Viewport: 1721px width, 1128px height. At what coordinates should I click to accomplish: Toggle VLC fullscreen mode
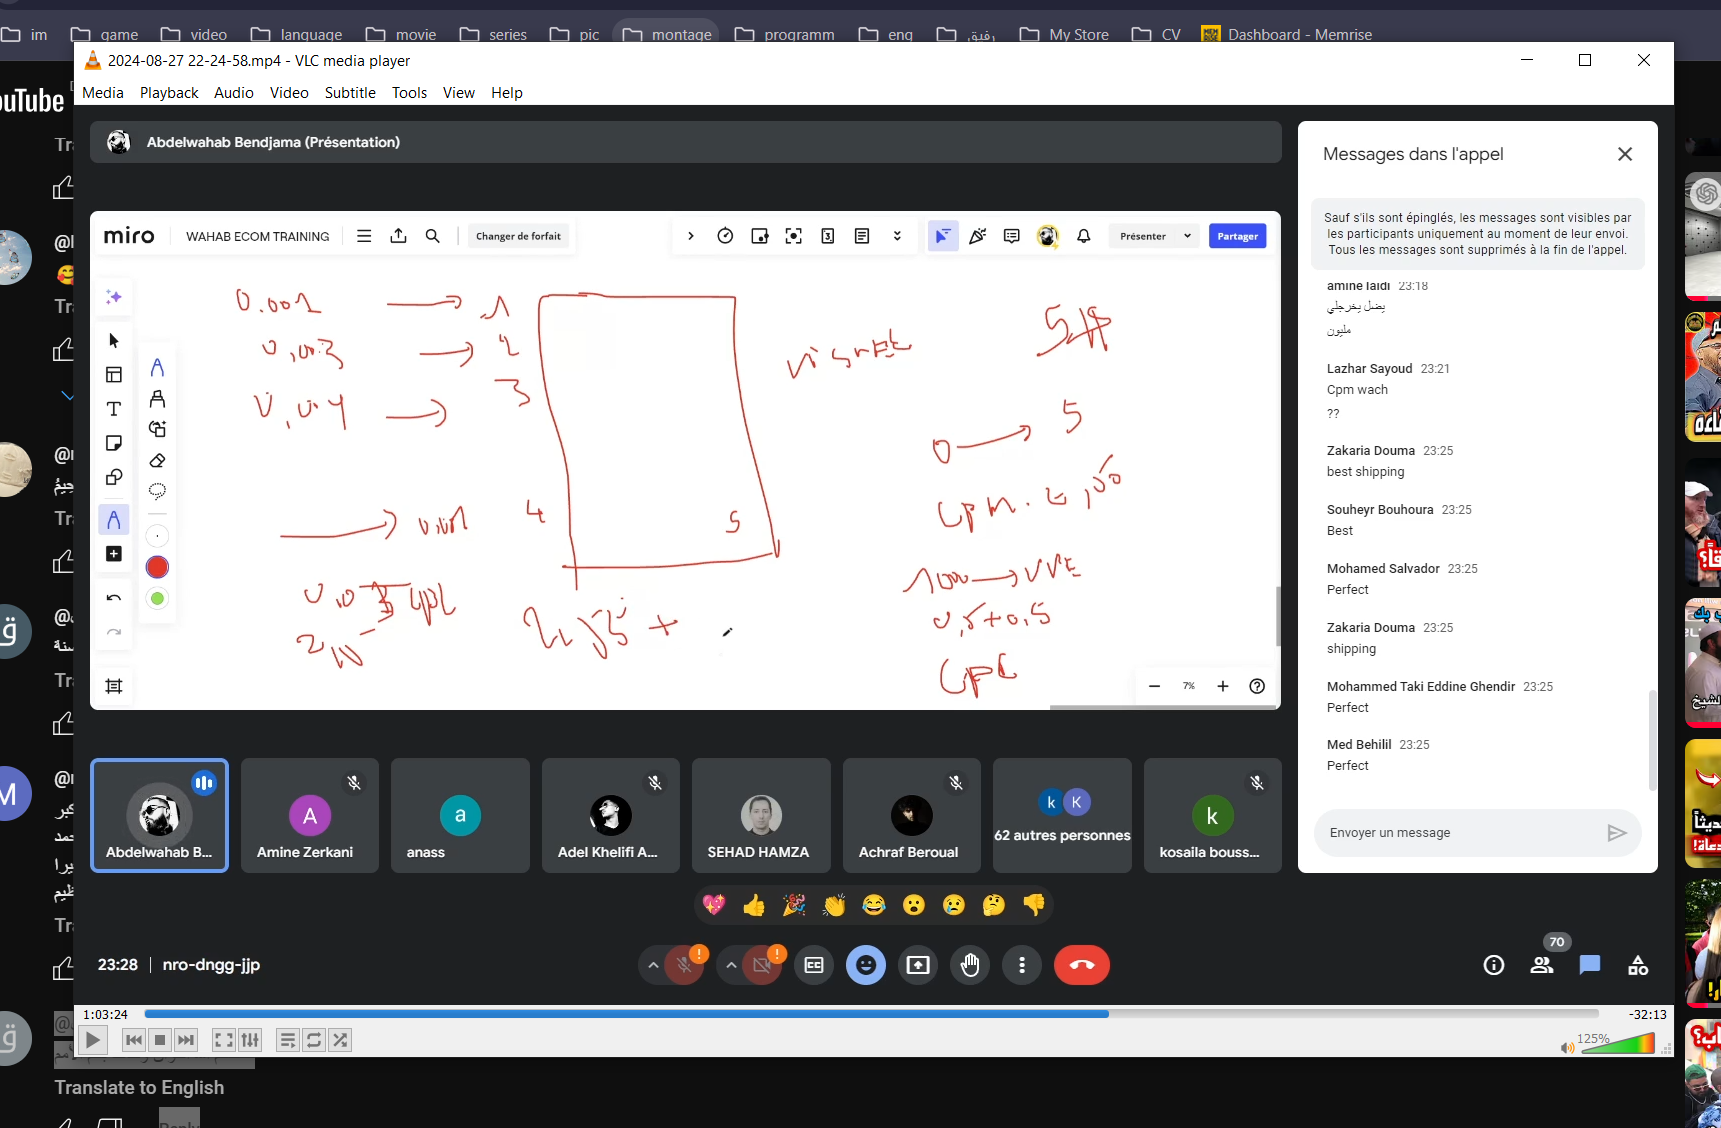pyautogui.click(x=224, y=1040)
